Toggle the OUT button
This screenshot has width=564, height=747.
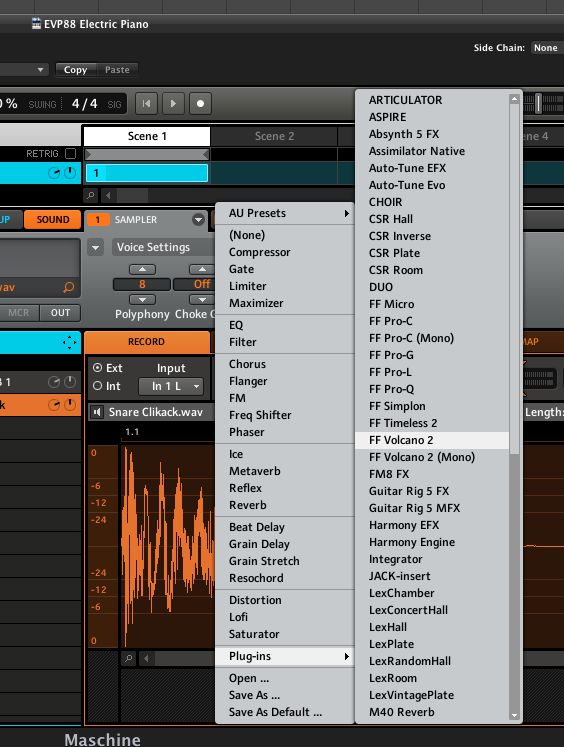tap(60, 313)
